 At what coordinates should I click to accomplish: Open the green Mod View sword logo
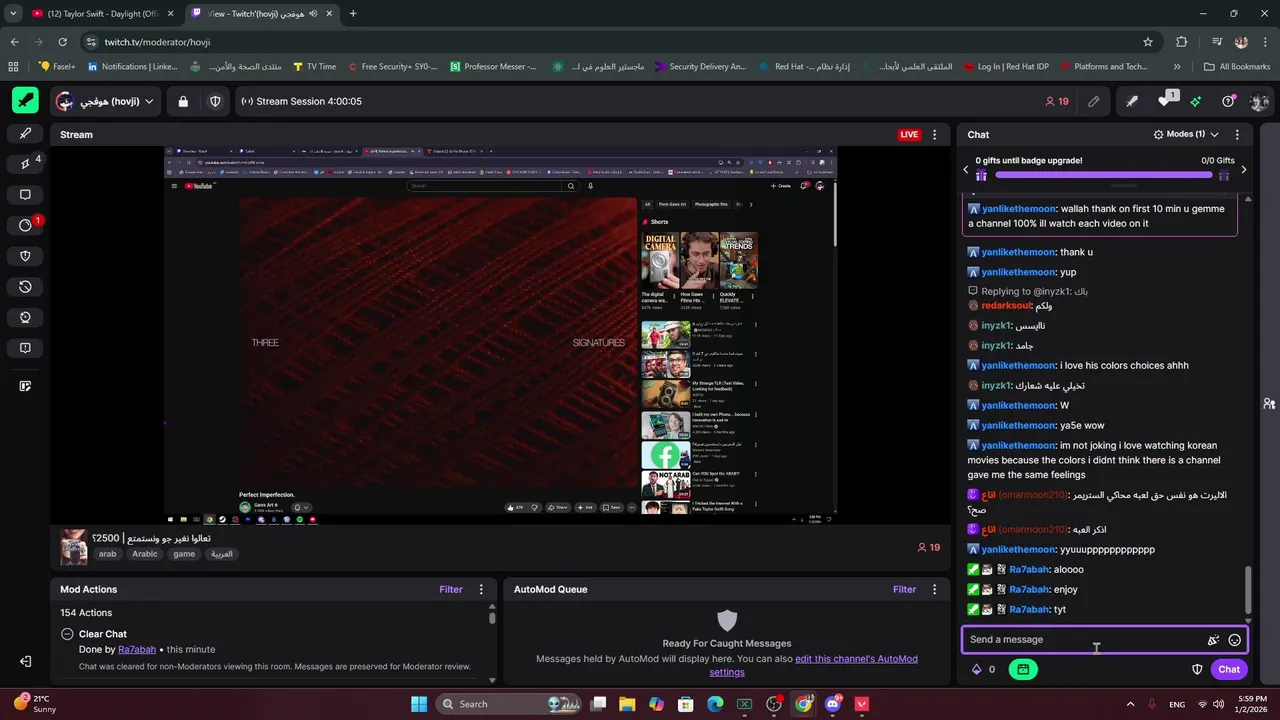click(x=25, y=101)
